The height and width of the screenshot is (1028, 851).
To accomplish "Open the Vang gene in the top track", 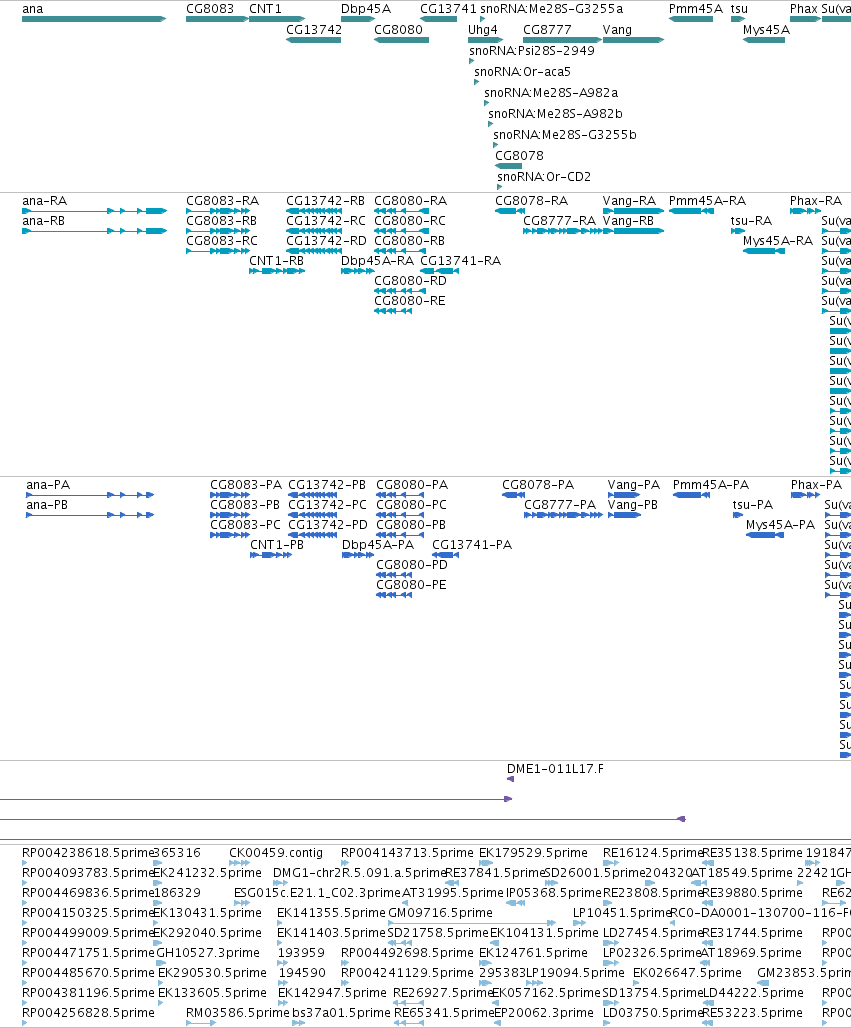I will [x=633, y=40].
